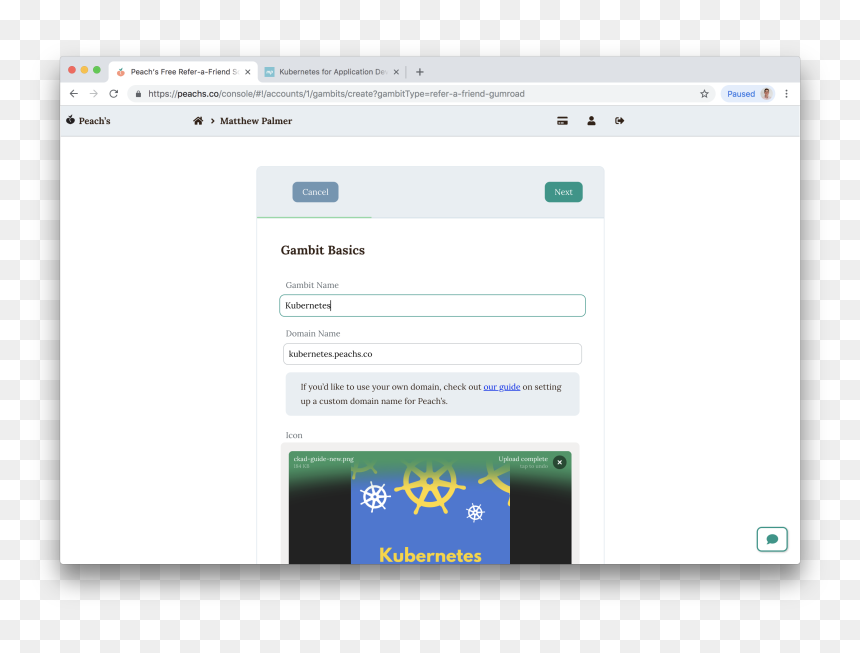Remove the uploaded icon with the X button
The height and width of the screenshot is (653, 860).
[x=559, y=462]
